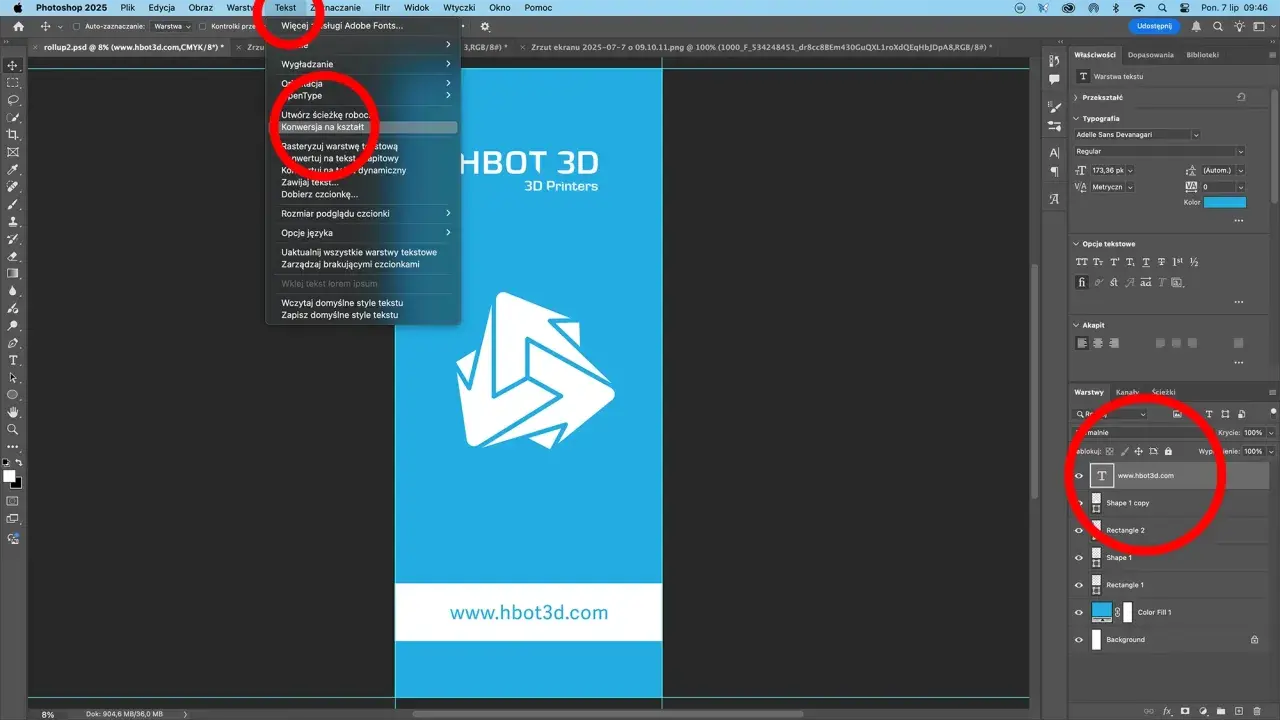This screenshot has height=720, width=1280.
Task: Select the Rectangular Marquee tool
Action: click(x=13, y=83)
